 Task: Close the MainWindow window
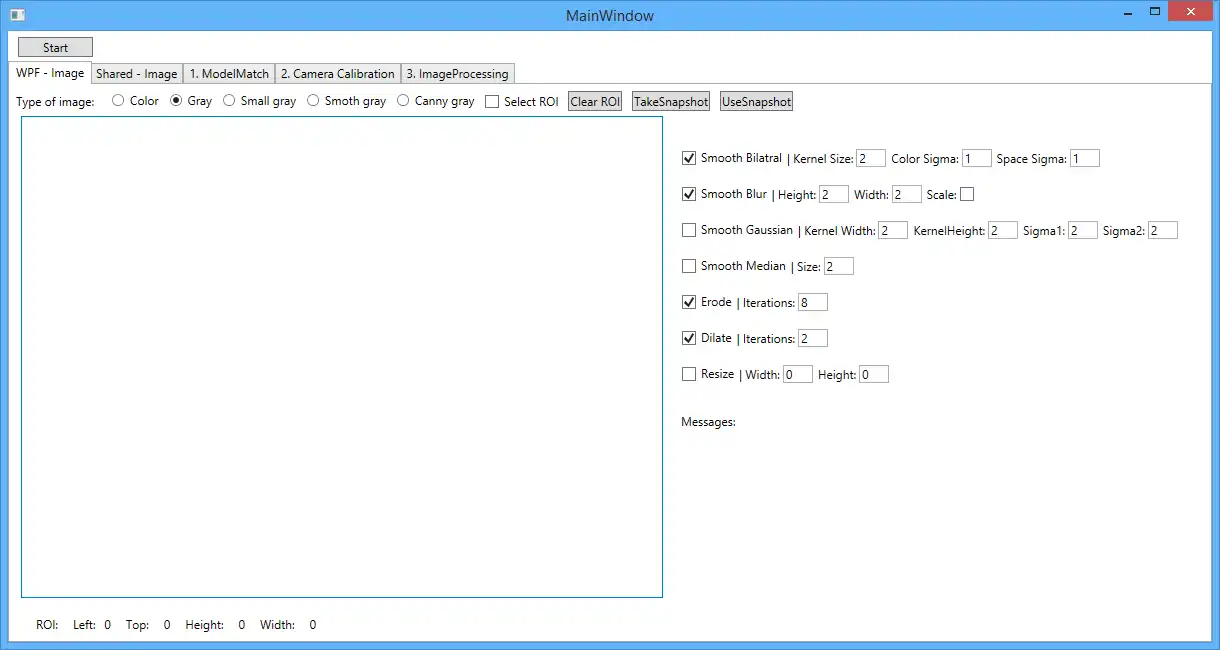click(x=1191, y=13)
